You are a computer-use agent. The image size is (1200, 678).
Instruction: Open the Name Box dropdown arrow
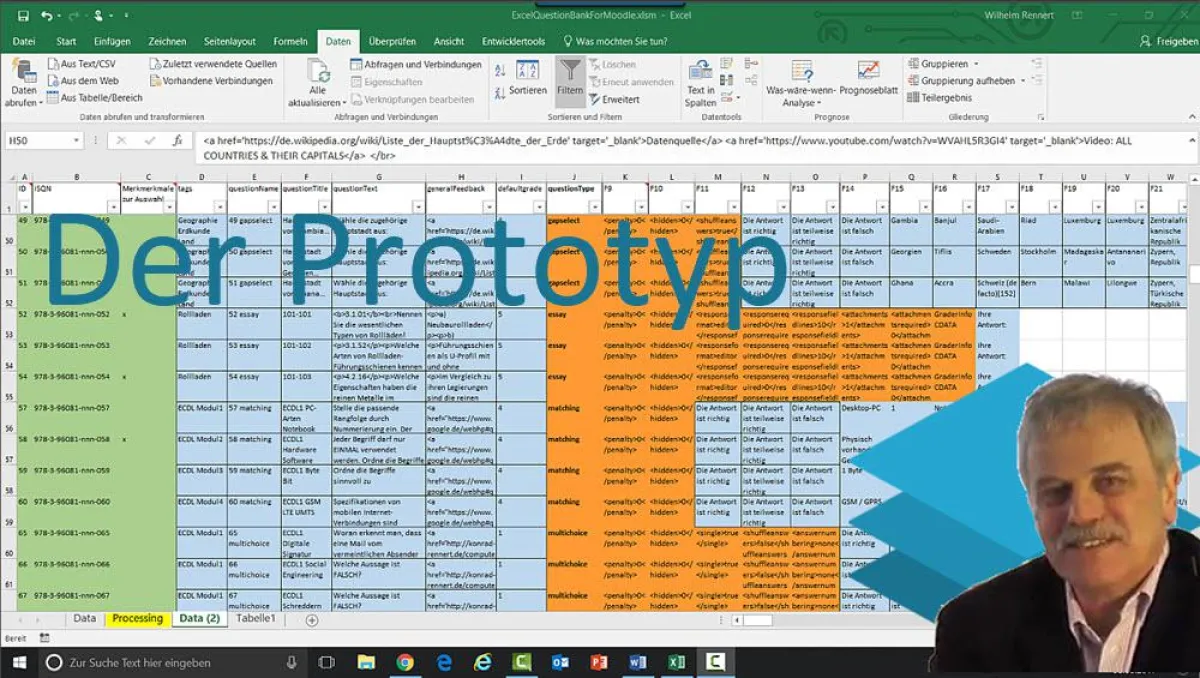pyautogui.click(x=77, y=141)
